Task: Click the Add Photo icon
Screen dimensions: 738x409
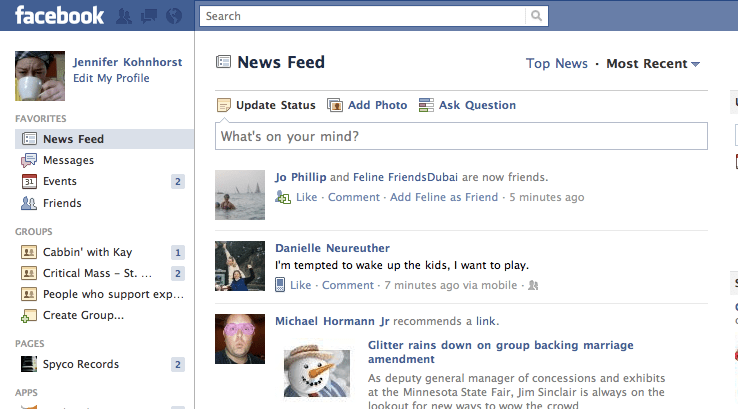Action: [335, 105]
